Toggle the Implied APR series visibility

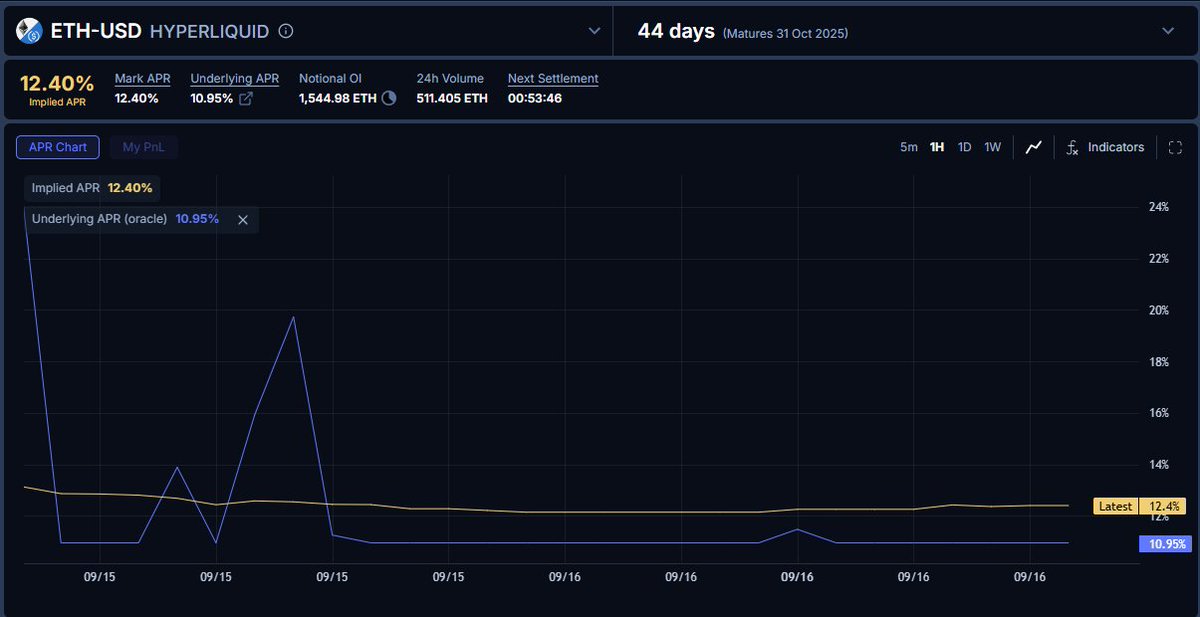point(91,188)
